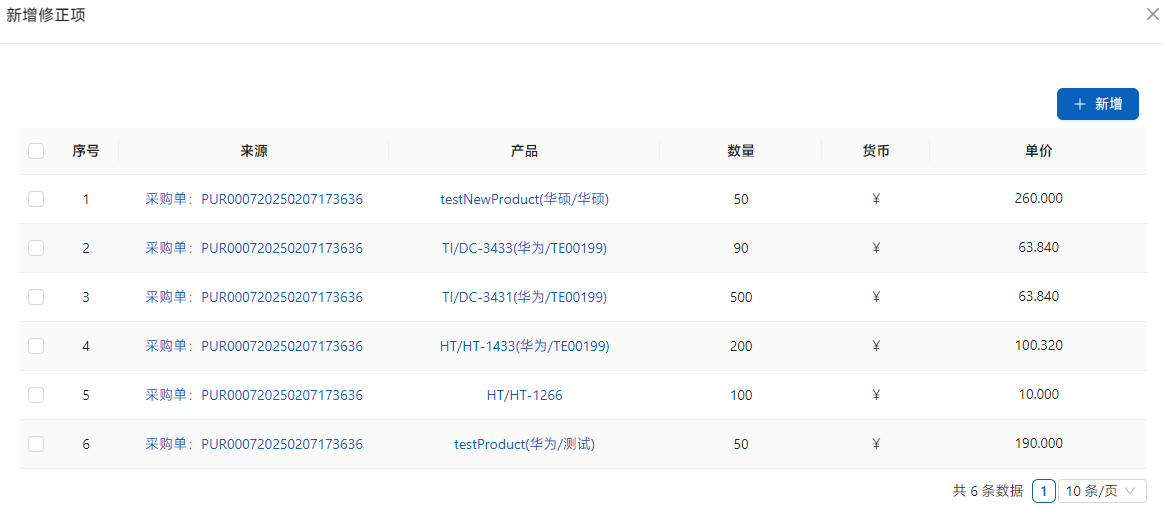This screenshot has width=1164, height=512.
Task: Open testNewProduct(华硕/华硕) product link
Action: coord(524,199)
